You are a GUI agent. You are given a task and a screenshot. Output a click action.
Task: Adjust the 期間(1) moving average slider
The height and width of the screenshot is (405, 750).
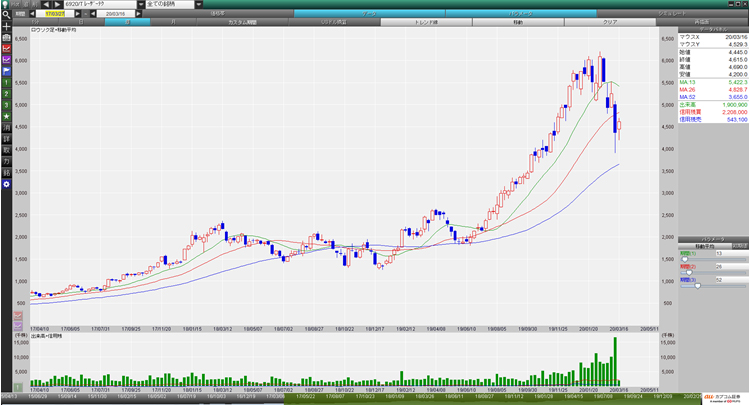(686, 258)
